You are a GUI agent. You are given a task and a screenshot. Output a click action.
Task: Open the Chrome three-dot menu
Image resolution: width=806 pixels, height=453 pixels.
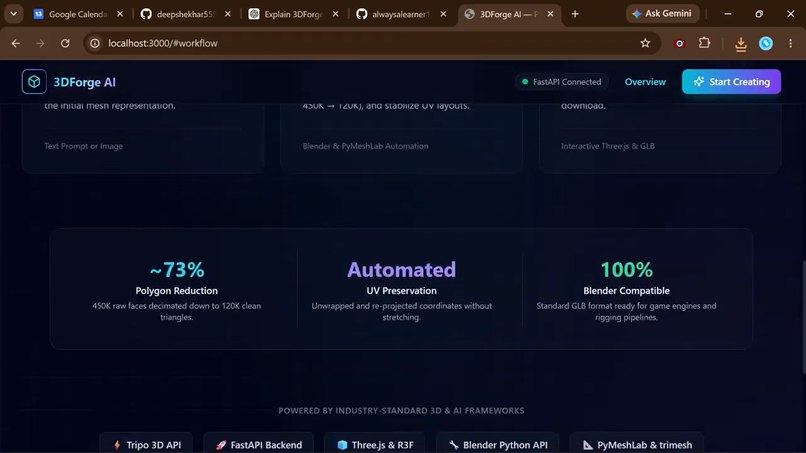[x=791, y=43]
